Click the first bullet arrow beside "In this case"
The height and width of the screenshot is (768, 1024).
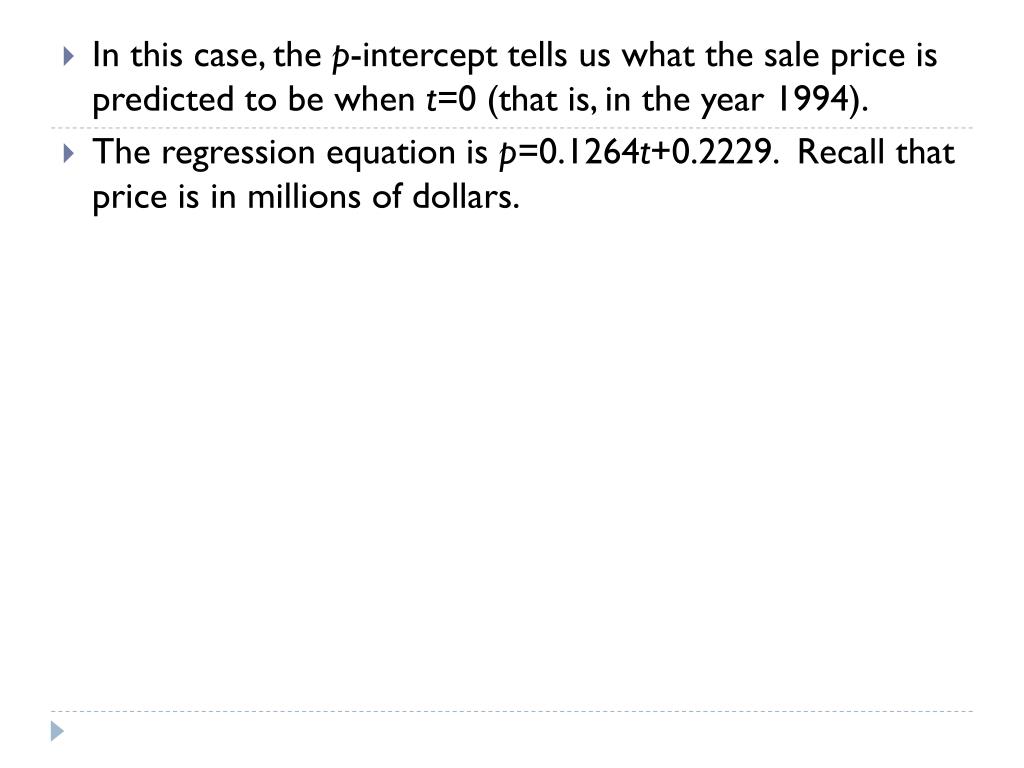click(69, 56)
